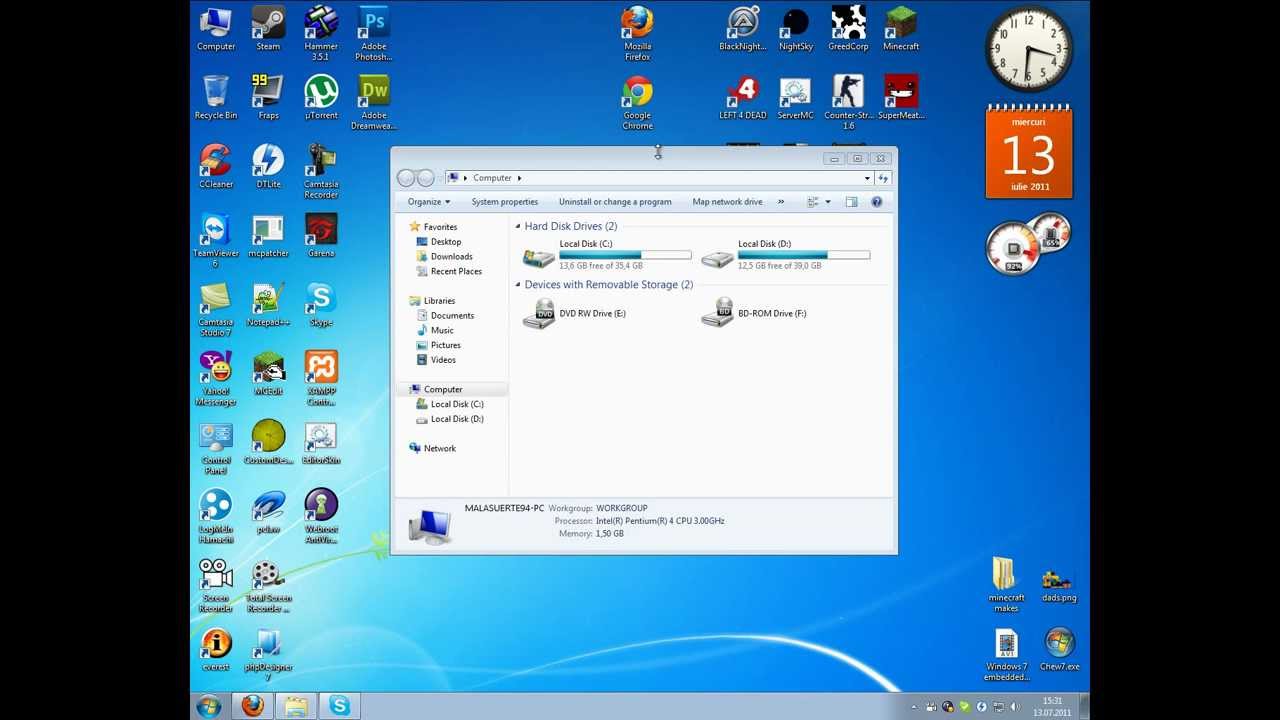Select the Counter-Strike 1.6 desktop icon
This screenshot has height=720, width=1280.
(848, 102)
